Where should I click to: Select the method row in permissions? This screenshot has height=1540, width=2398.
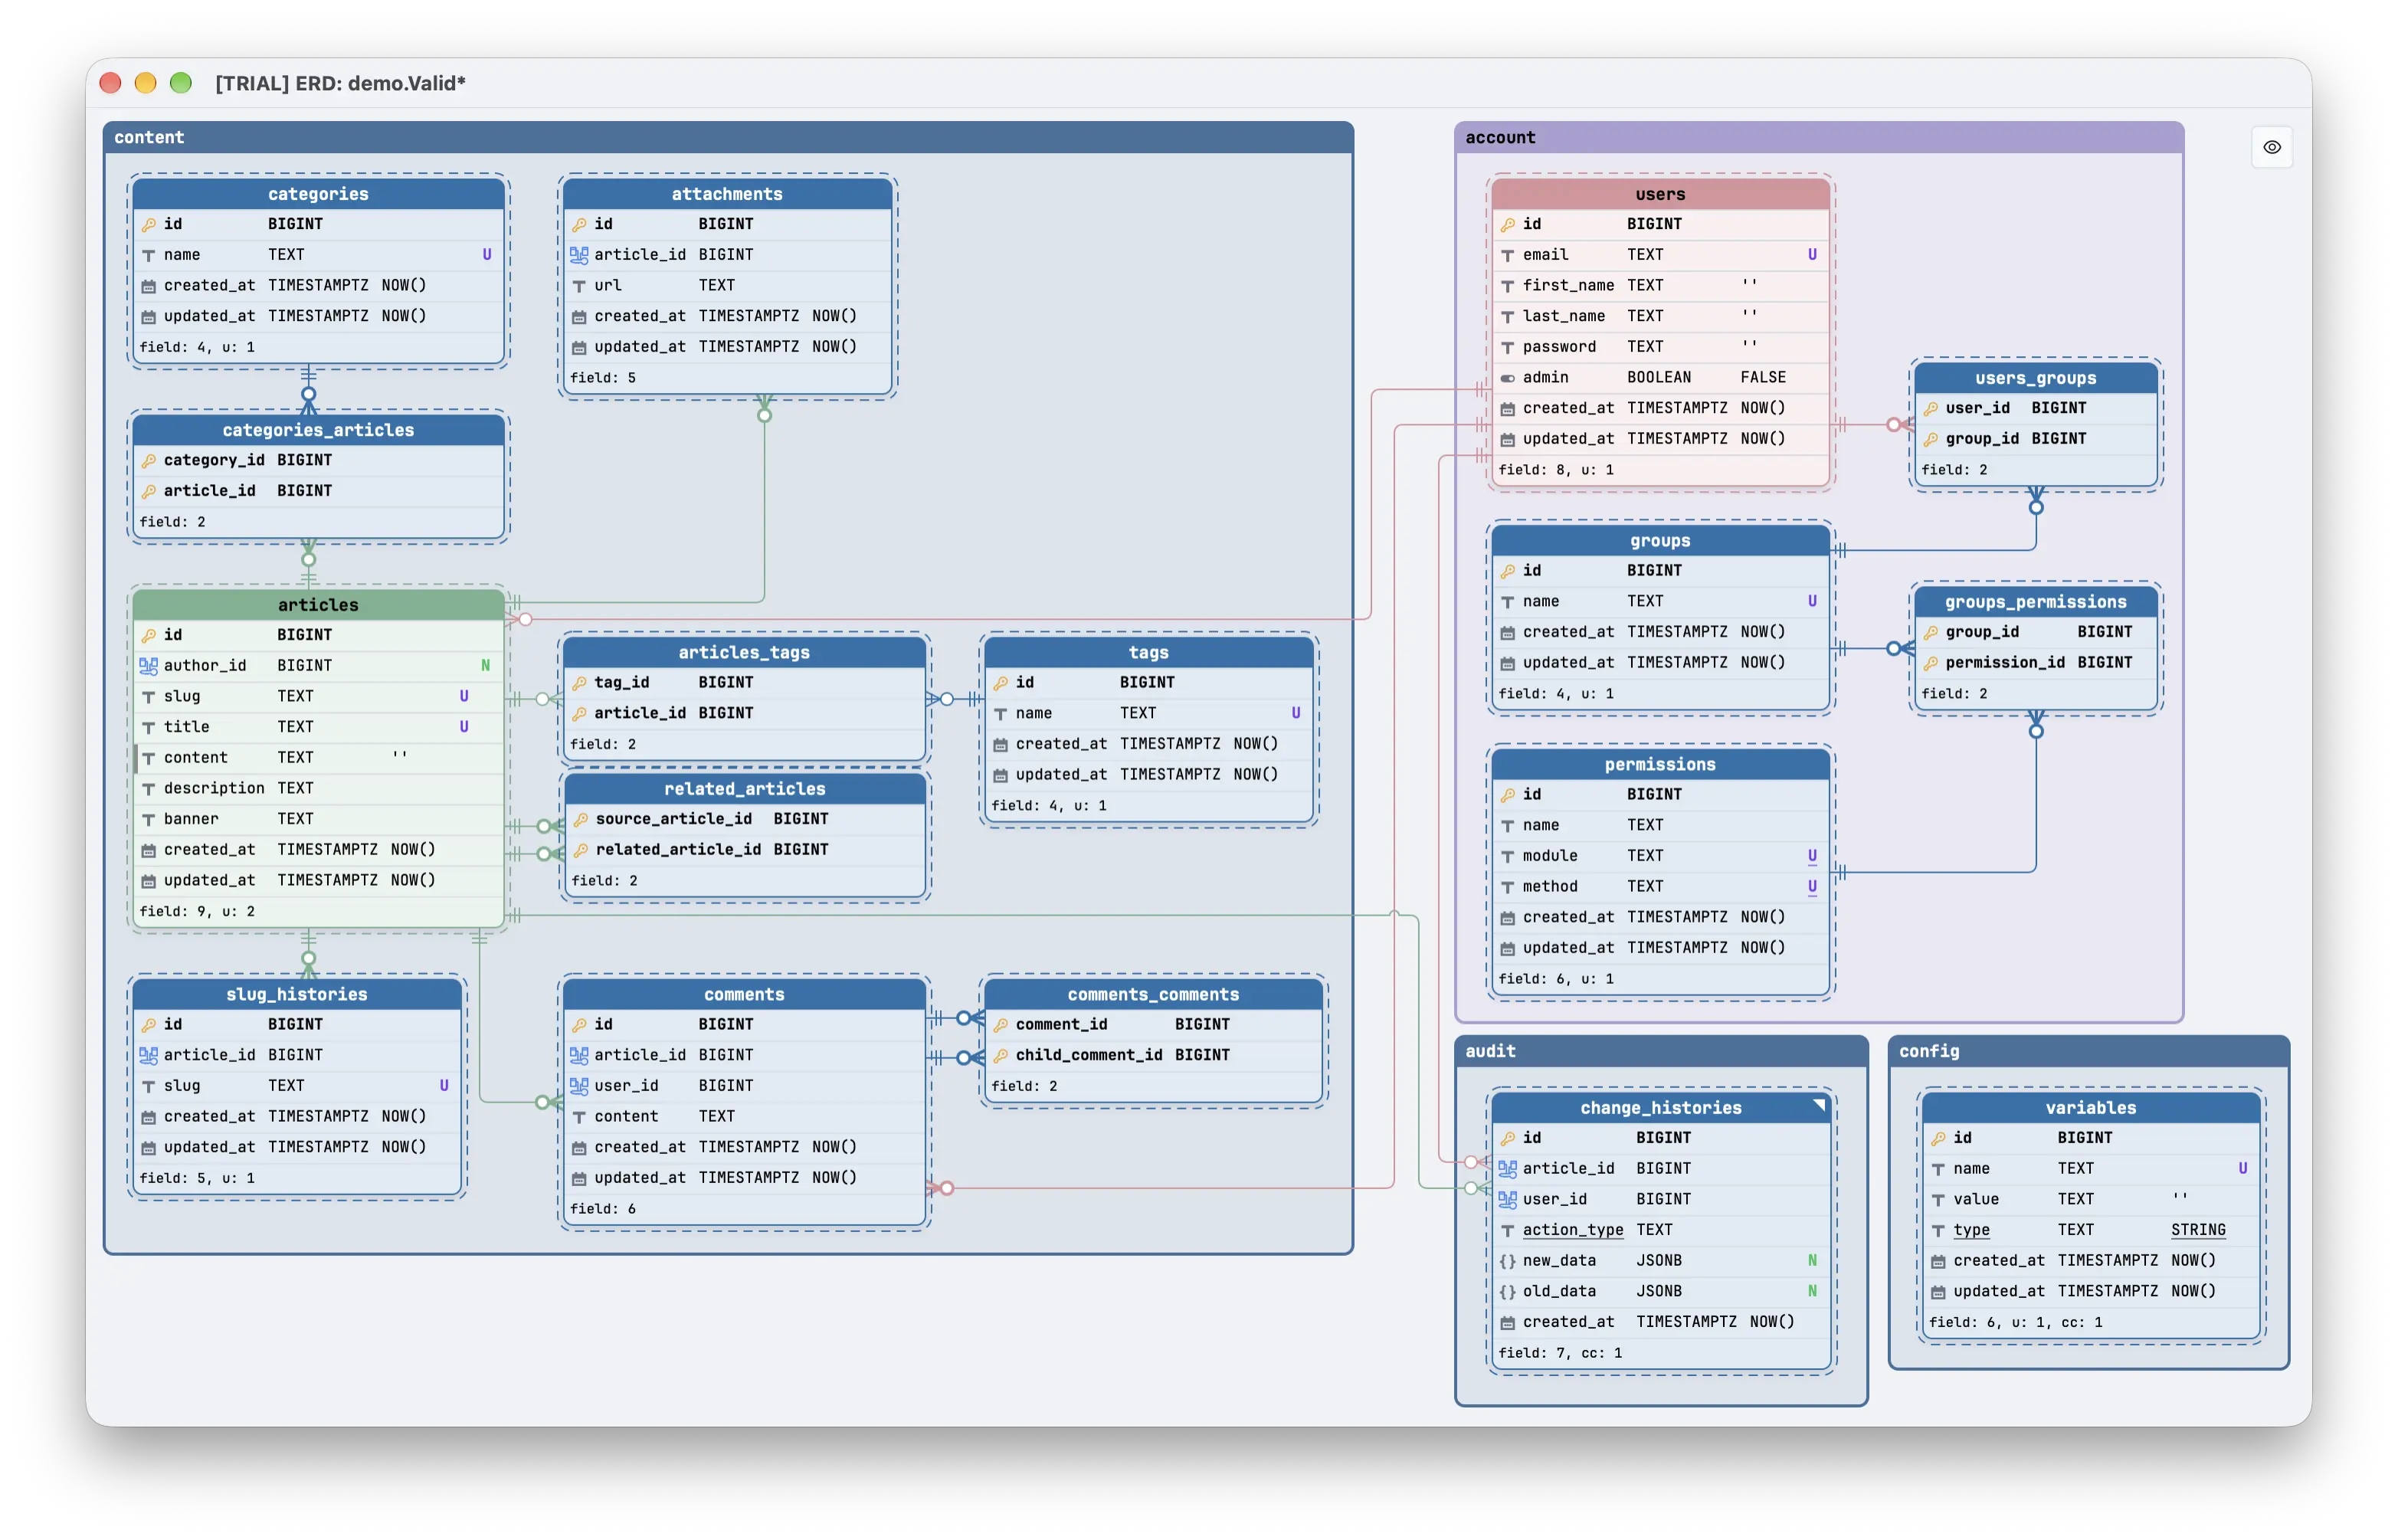(x=1660, y=887)
